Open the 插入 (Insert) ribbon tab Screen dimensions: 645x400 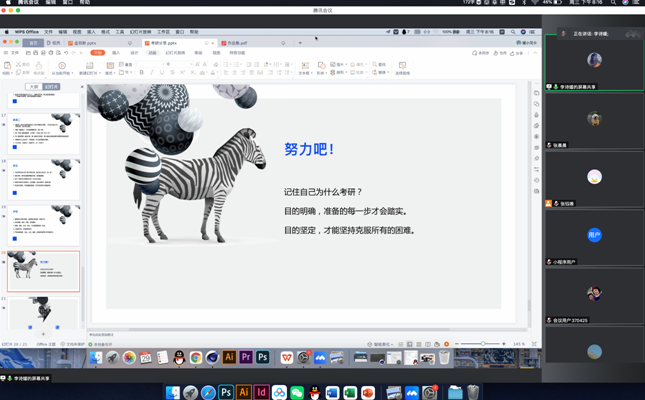[116, 53]
